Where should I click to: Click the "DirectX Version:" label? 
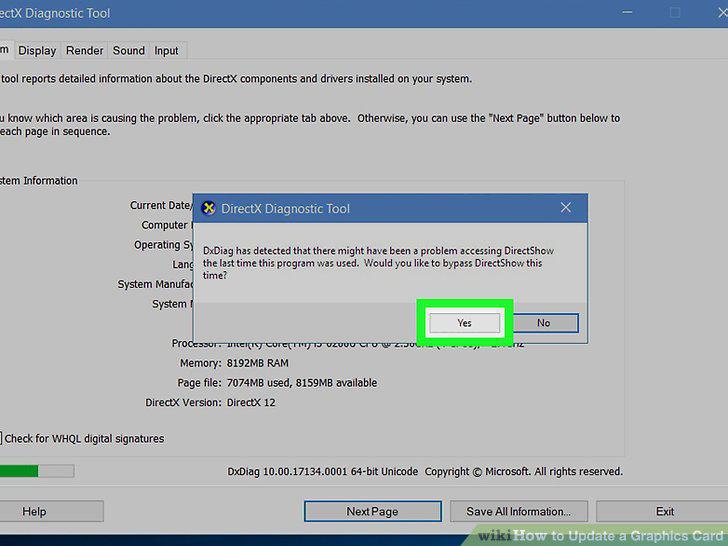tap(183, 403)
